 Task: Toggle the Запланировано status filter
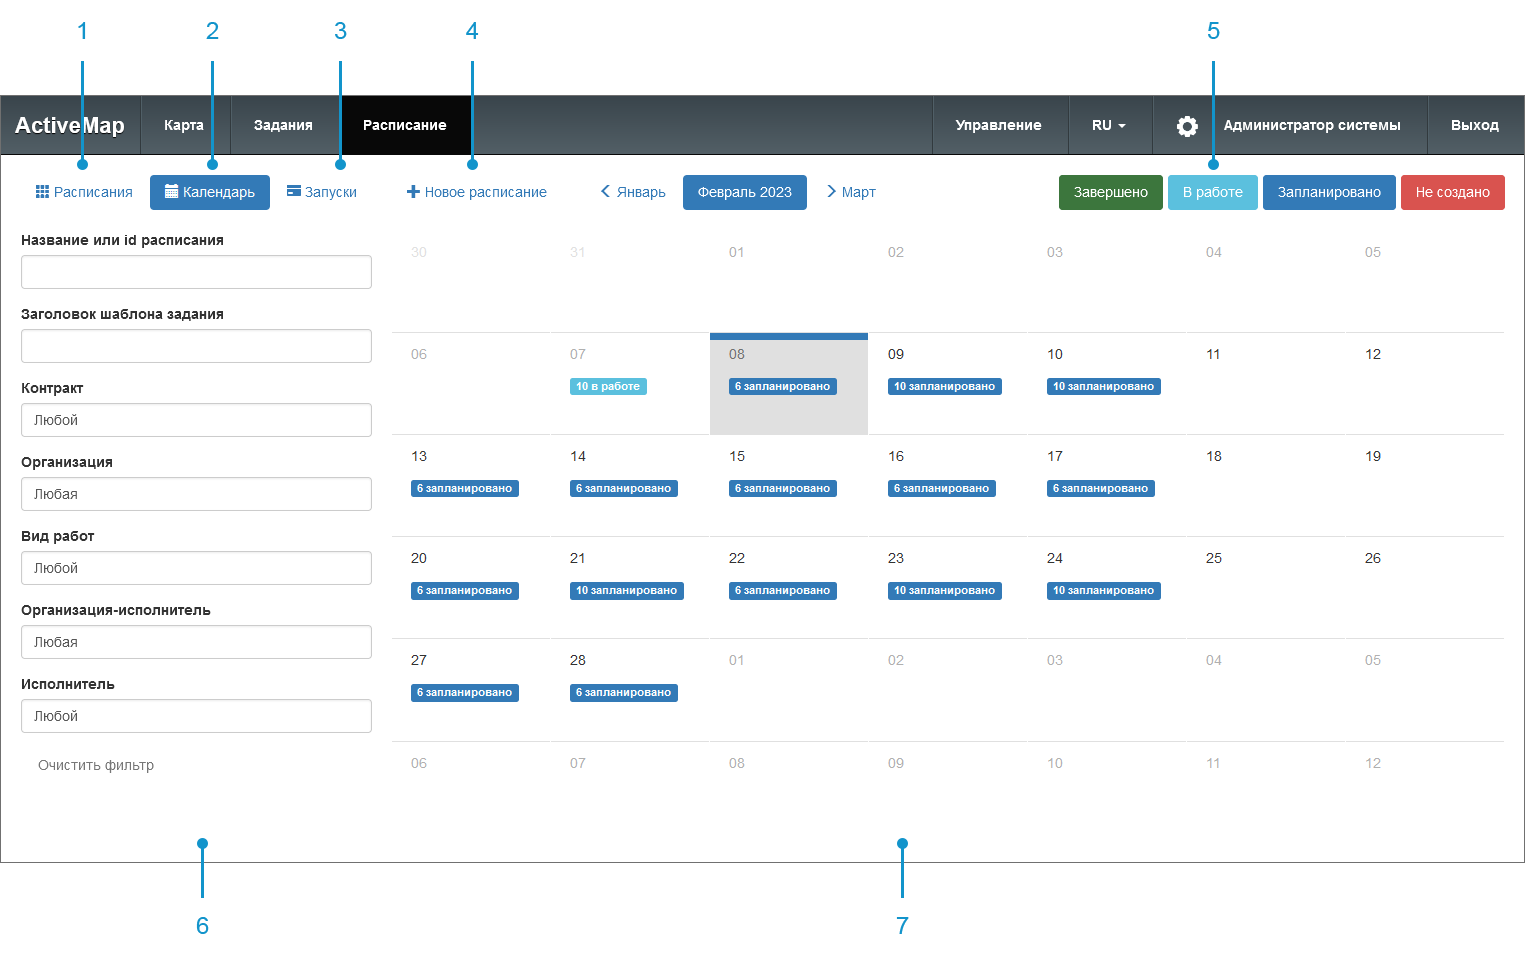pyautogui.click(x=1328, y=192)
